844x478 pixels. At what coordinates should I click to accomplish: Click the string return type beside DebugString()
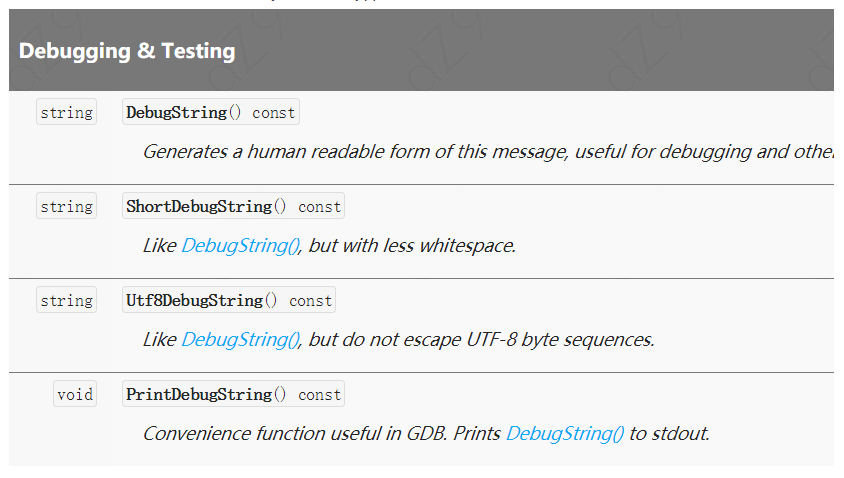tap(67, 112)
